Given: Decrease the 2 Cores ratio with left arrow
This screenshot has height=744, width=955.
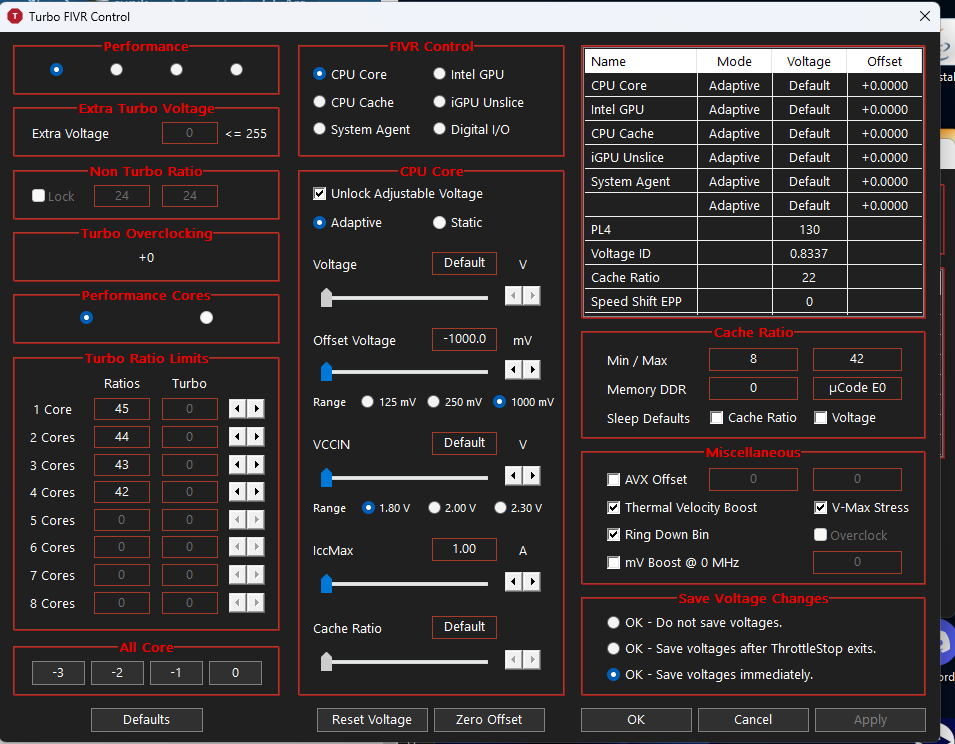Looking at the screenshot, I should click(238, 437).
